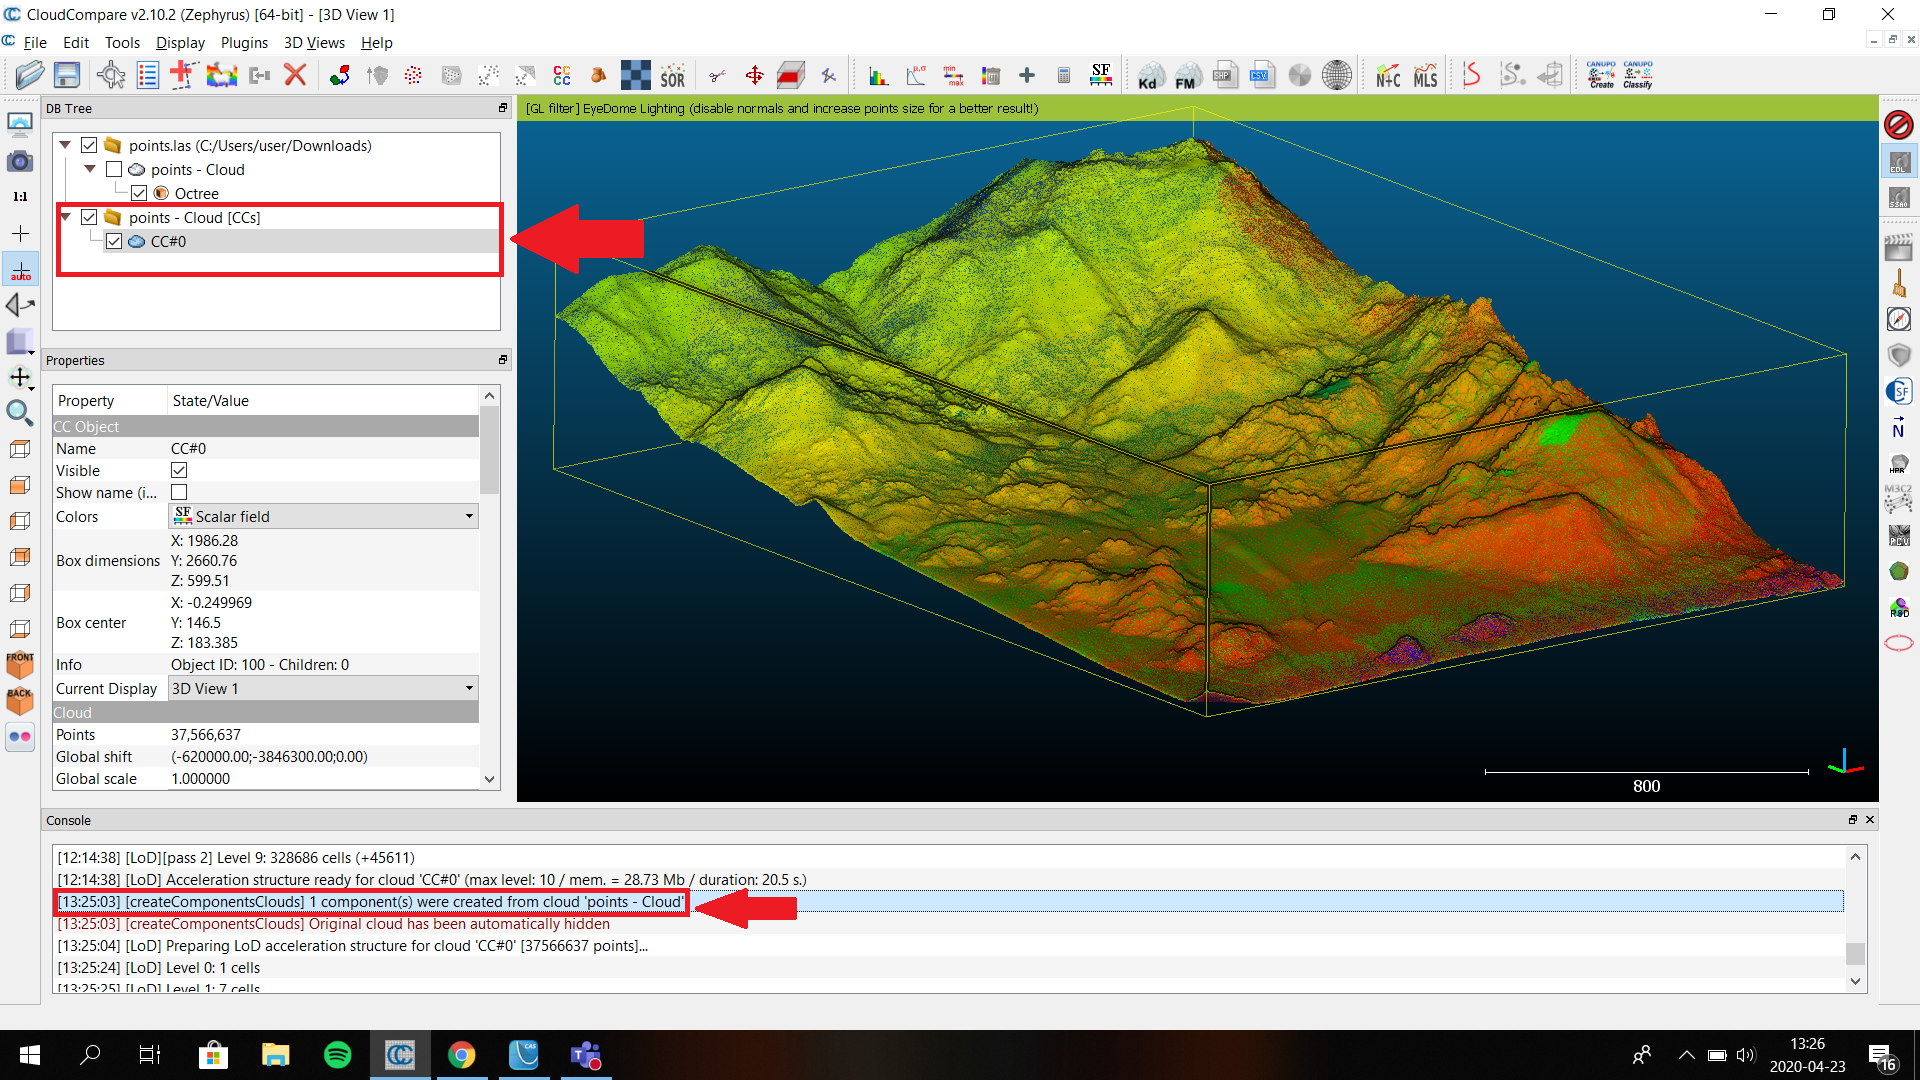Open Spotify from the taskbar
Image resolution: width=1920 pixels, height=1080 pixels.
point(338,1055)
